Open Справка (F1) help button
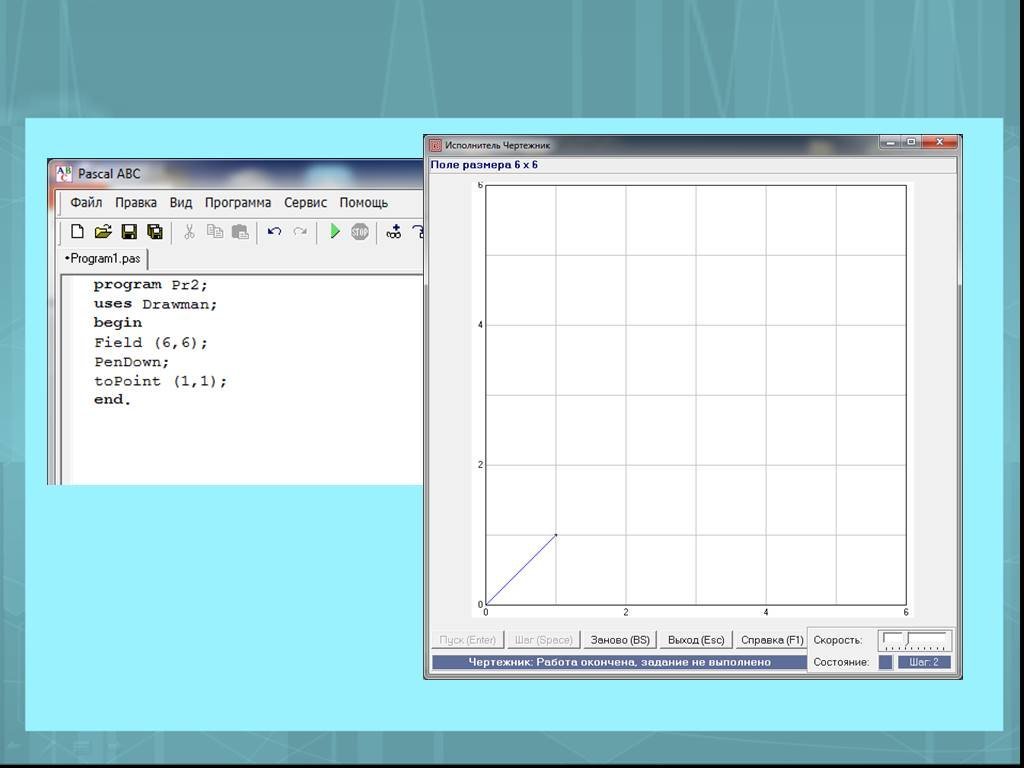 [x=772, y=640]
